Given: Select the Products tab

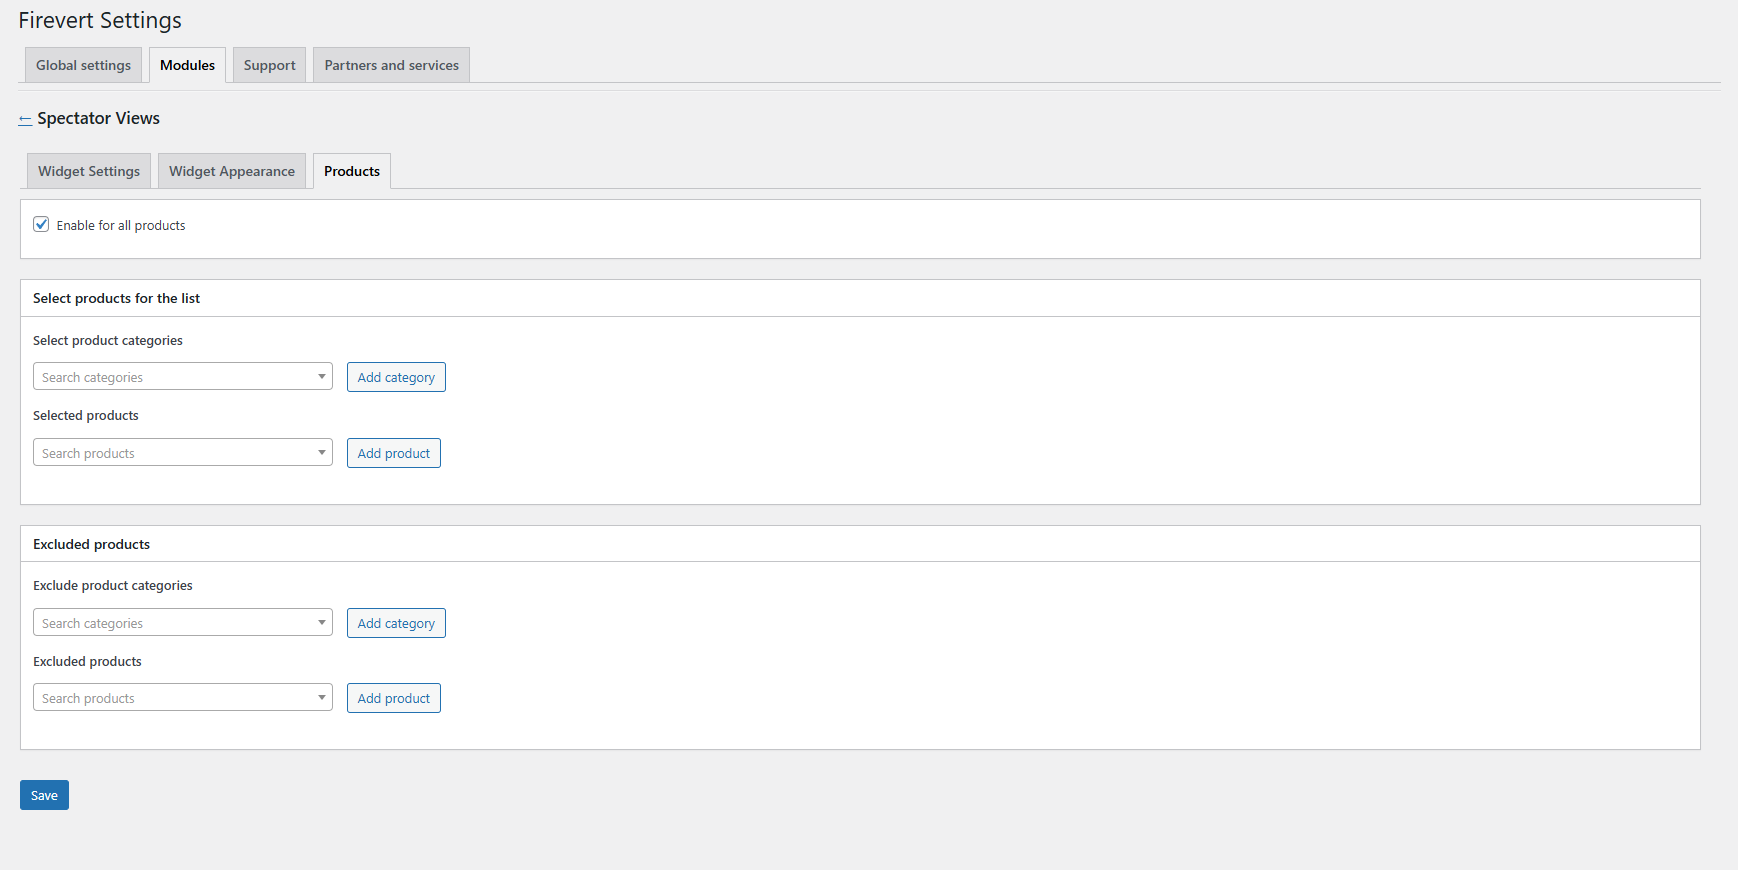Looking at the screenshot, I should click(x=352, y=172).
